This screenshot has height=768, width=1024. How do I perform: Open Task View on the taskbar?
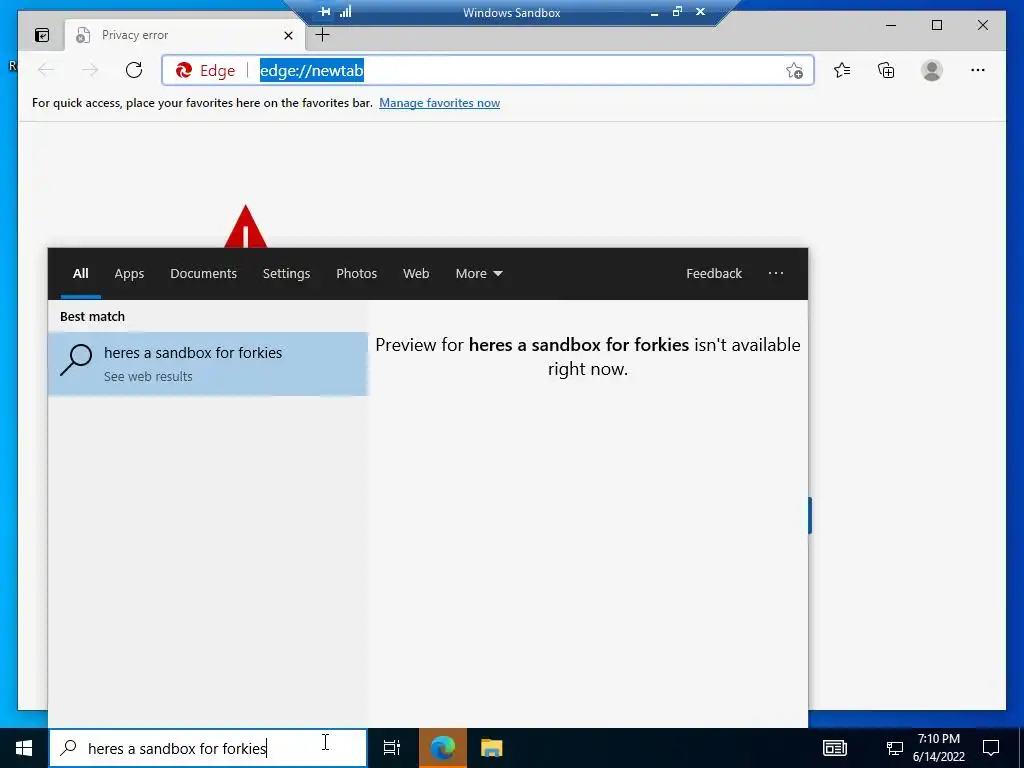pyautogui.click(x=392, y=748)
